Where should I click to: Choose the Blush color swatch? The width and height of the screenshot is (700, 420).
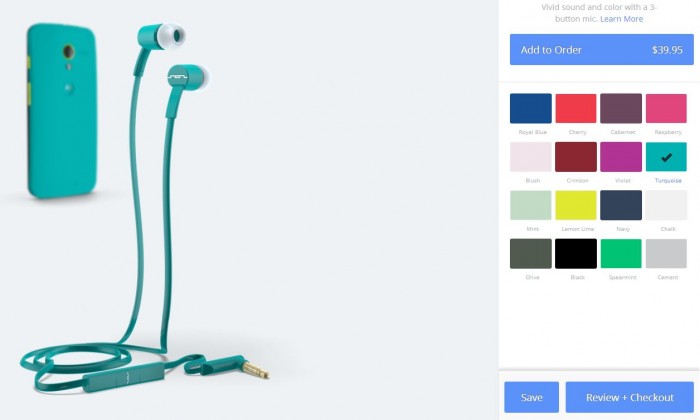530,157
